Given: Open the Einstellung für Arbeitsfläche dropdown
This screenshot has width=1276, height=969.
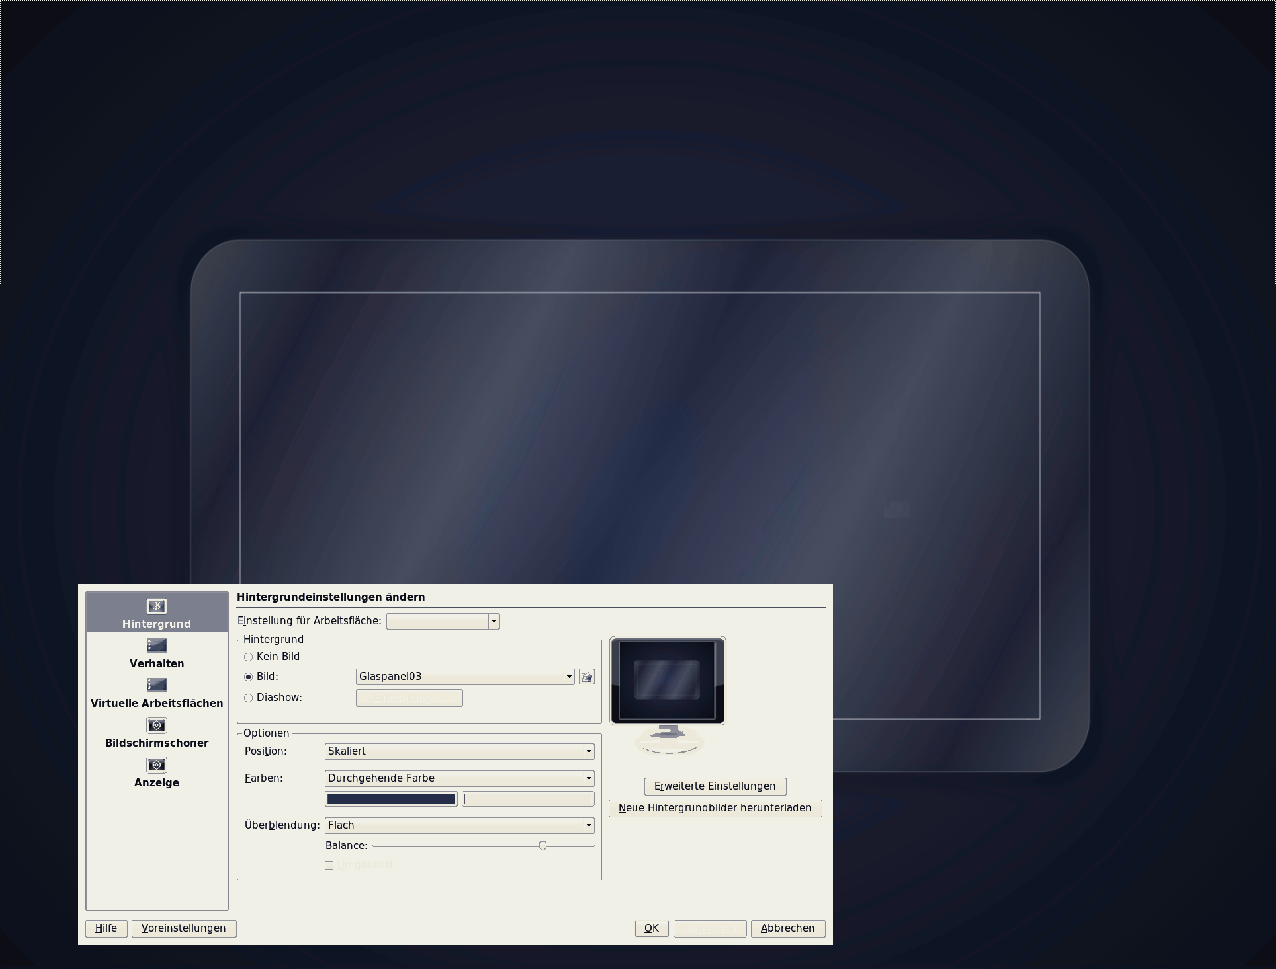Looking at the screenshot, I should point(442,621).
